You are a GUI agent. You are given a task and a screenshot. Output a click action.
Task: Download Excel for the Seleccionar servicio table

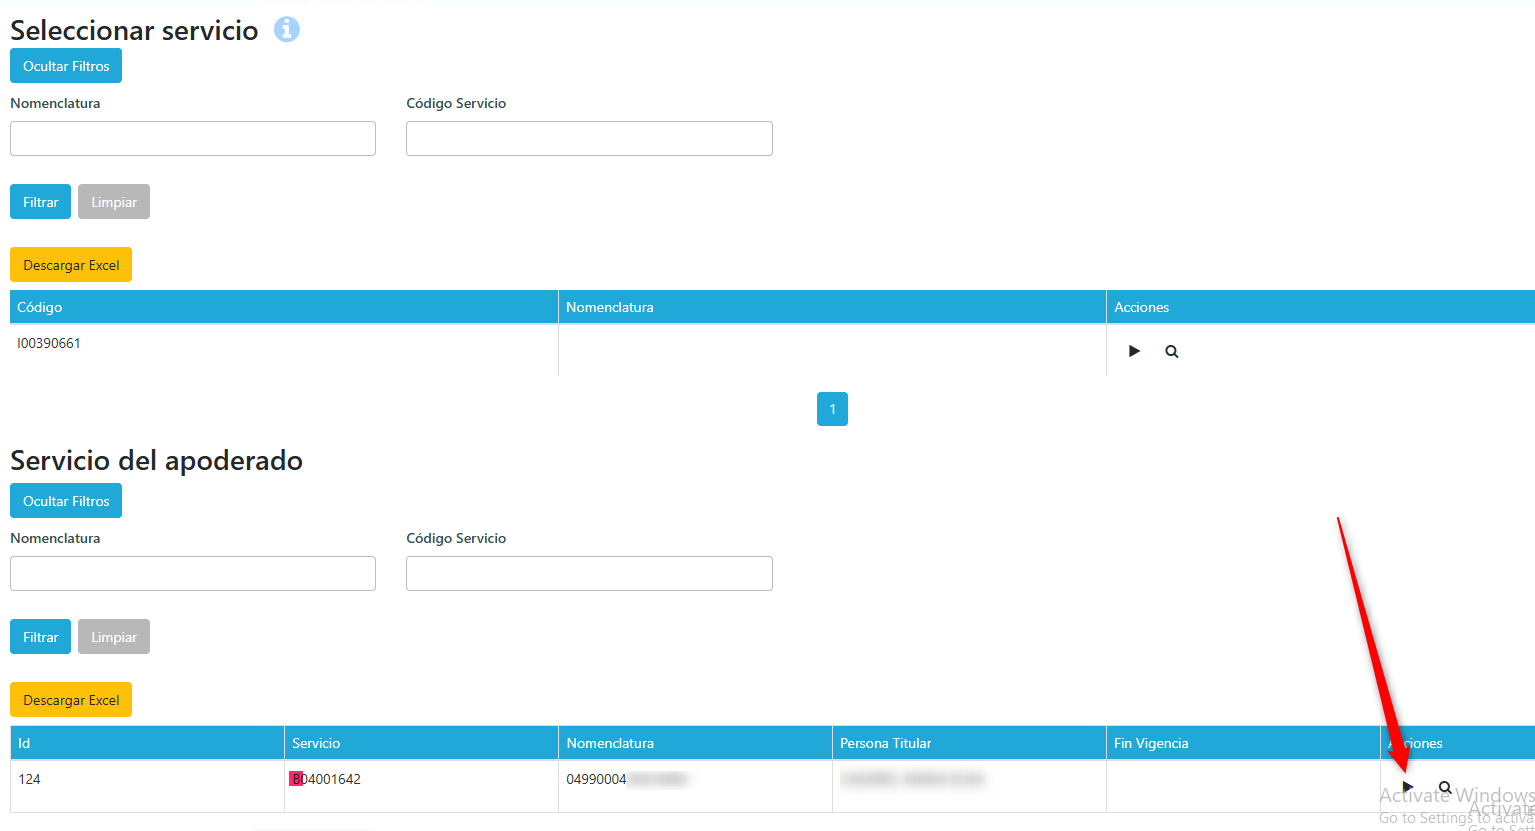[x=71, y=265]
